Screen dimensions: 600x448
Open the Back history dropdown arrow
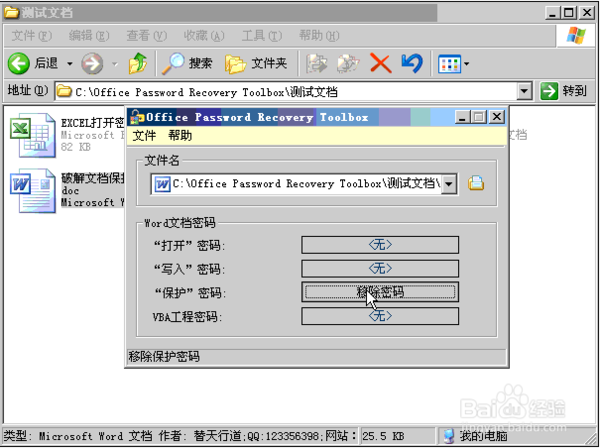[x=70, y=64]
